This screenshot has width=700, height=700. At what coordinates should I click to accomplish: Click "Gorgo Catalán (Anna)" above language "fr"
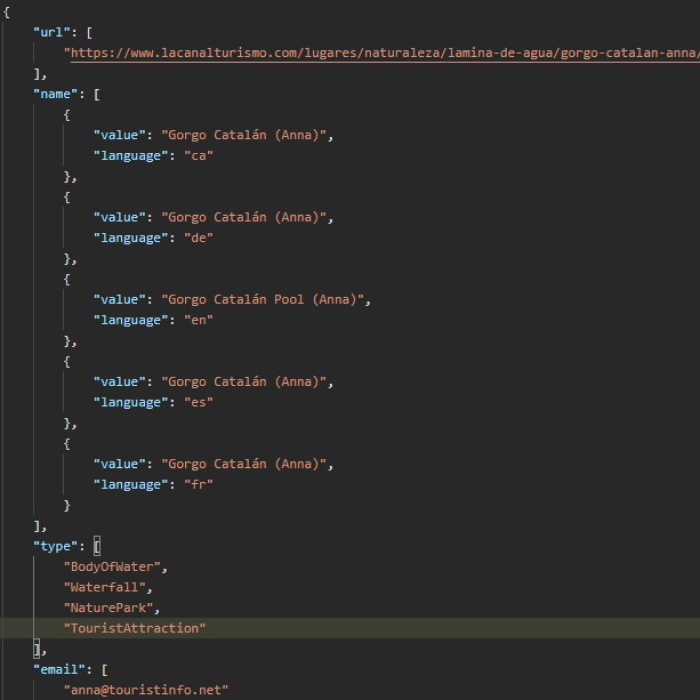tap(244, 464)
